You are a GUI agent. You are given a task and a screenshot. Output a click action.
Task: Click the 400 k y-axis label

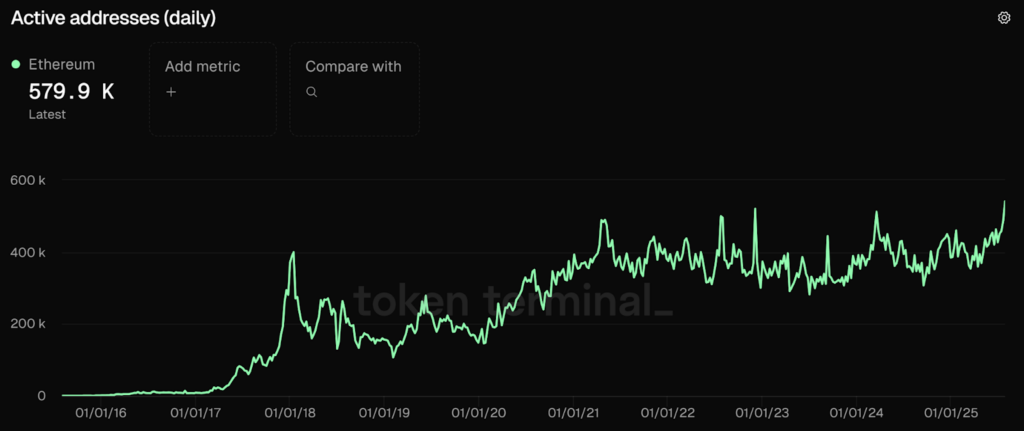pos(29,252)
